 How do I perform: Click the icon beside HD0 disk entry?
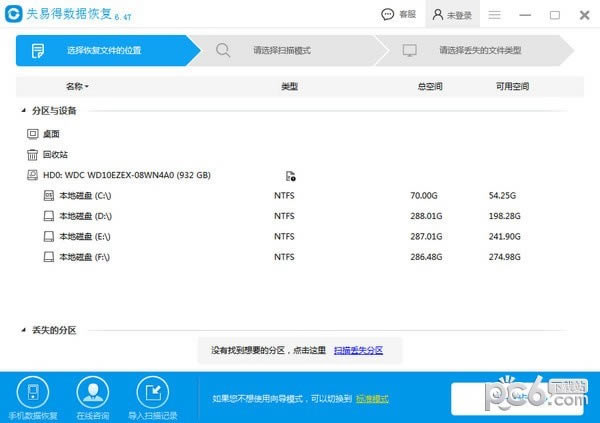[290, 176]
